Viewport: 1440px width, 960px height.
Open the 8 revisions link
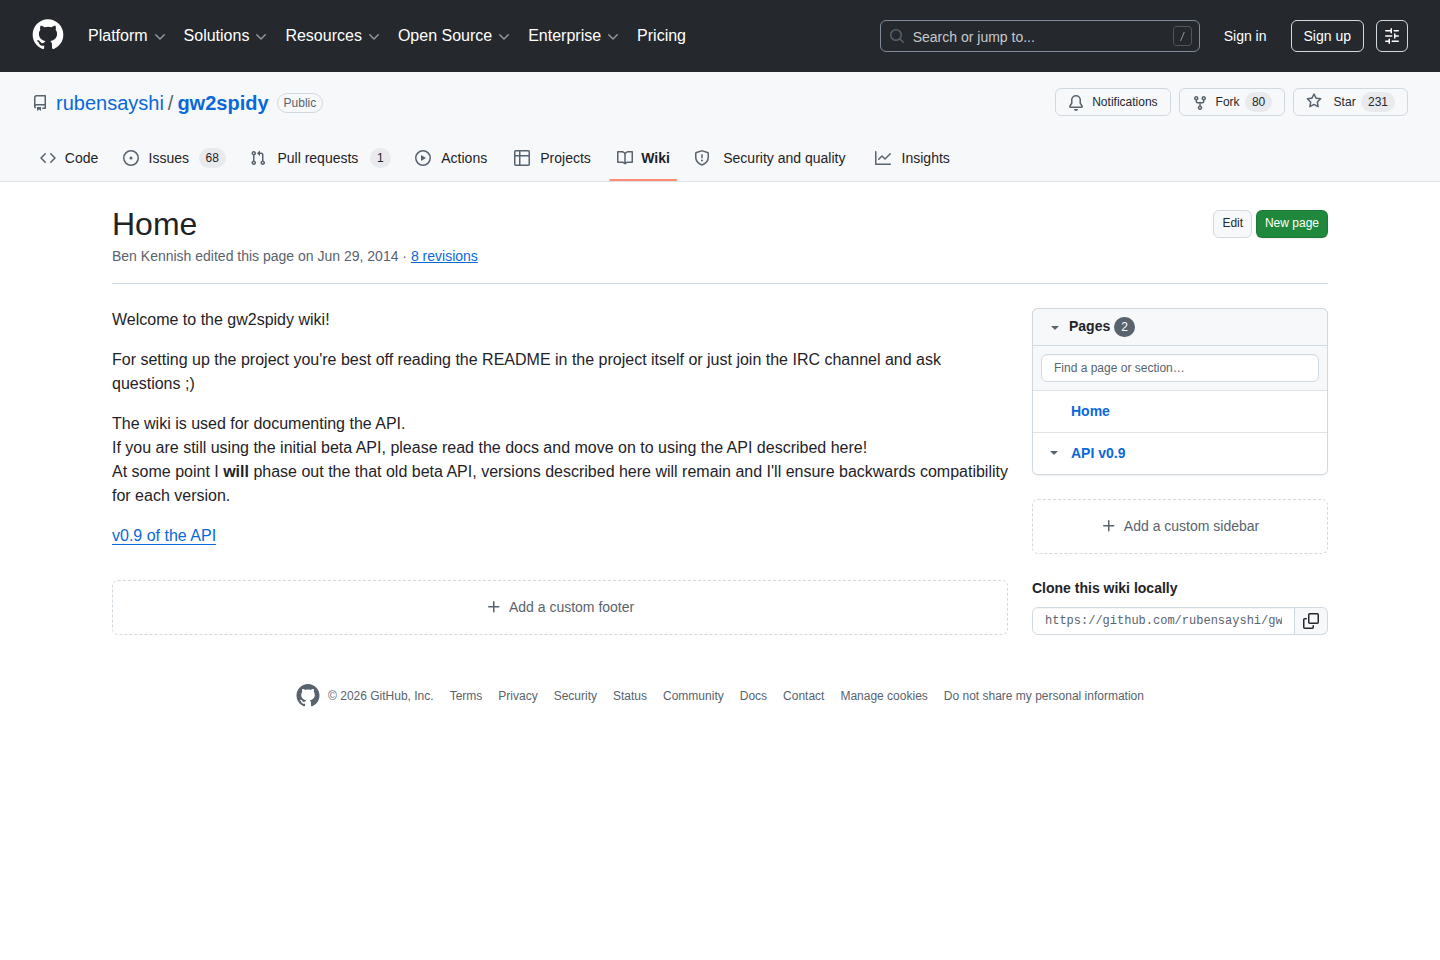pyautogui.click(x=444, y=256)
